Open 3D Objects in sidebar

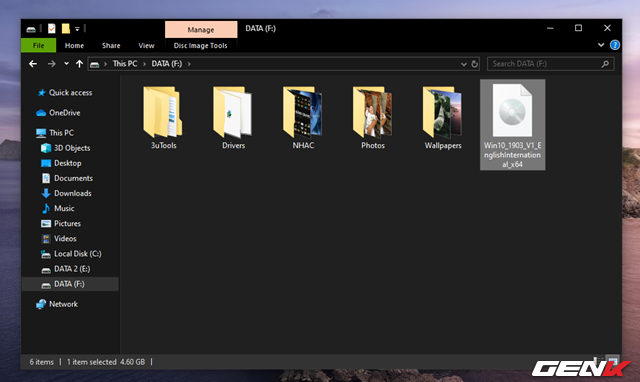tap(65, 148)
